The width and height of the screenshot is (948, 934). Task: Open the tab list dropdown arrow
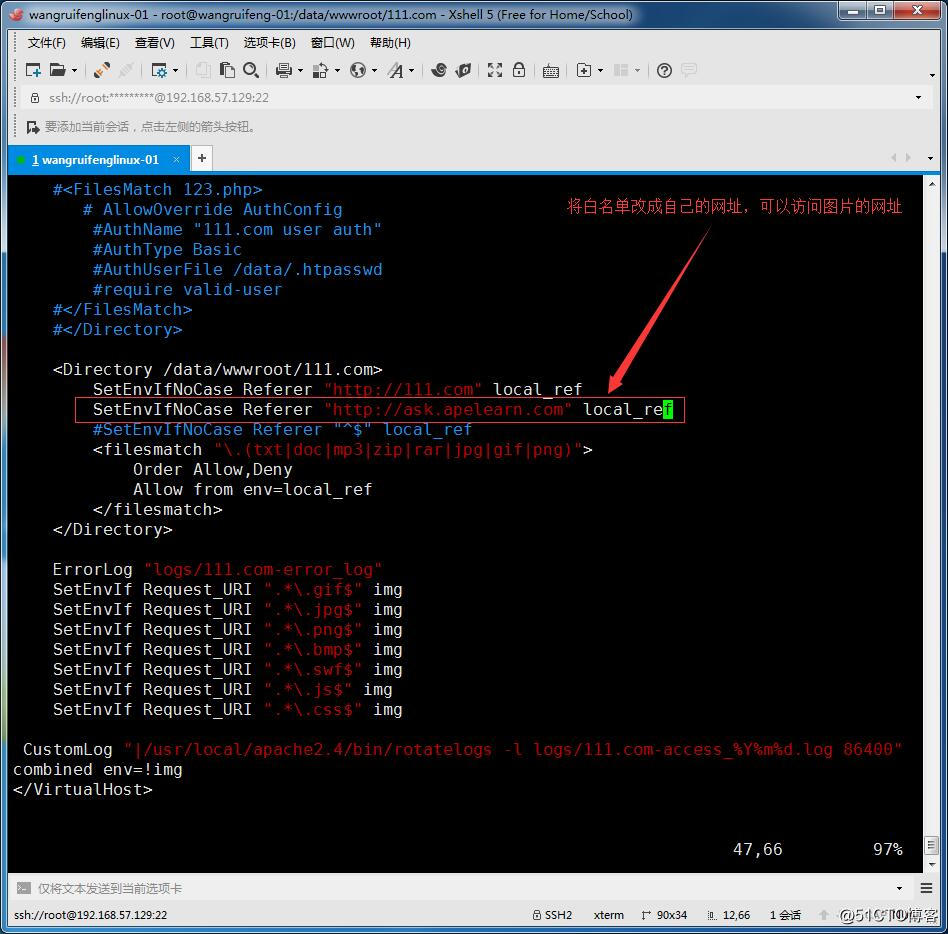930,158
